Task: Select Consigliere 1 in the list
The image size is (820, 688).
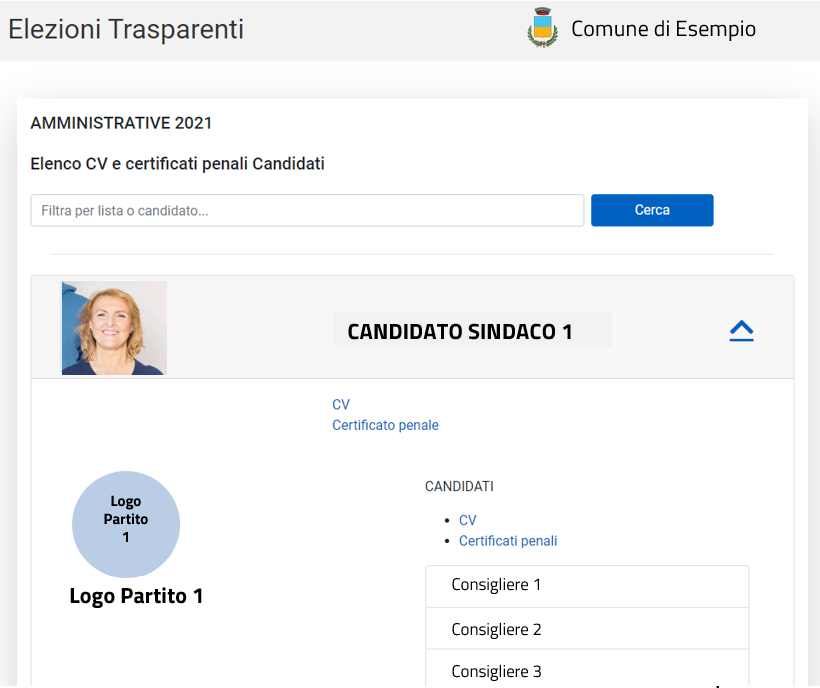Action: (587, 586)
